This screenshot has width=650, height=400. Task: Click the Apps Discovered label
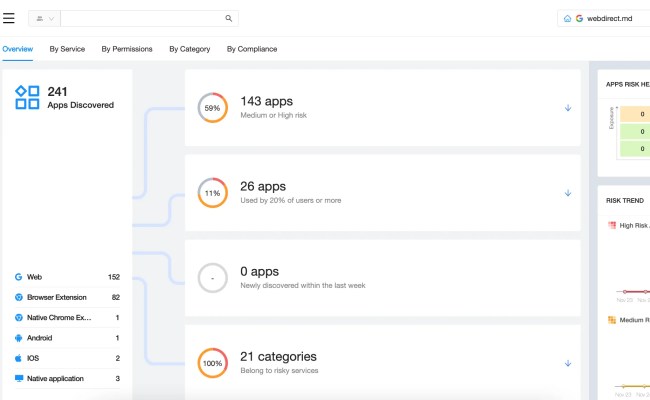(x=80, y=105)
